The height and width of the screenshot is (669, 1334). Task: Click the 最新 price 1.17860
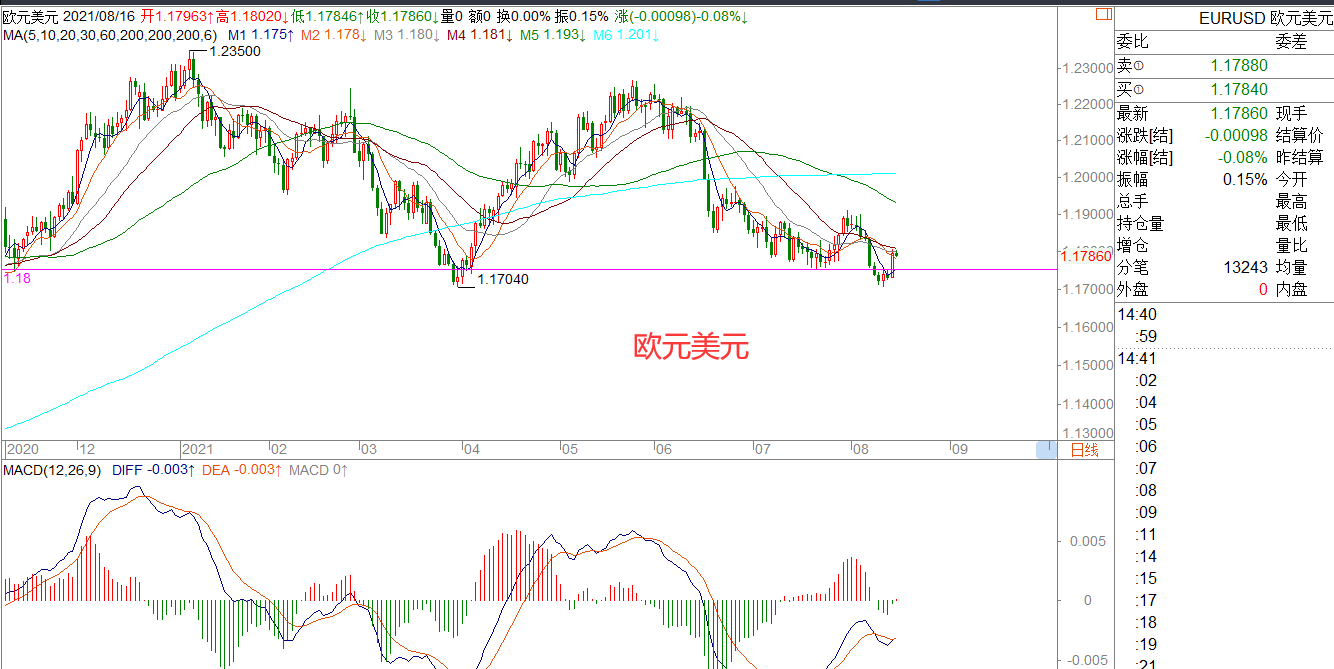1239,114
